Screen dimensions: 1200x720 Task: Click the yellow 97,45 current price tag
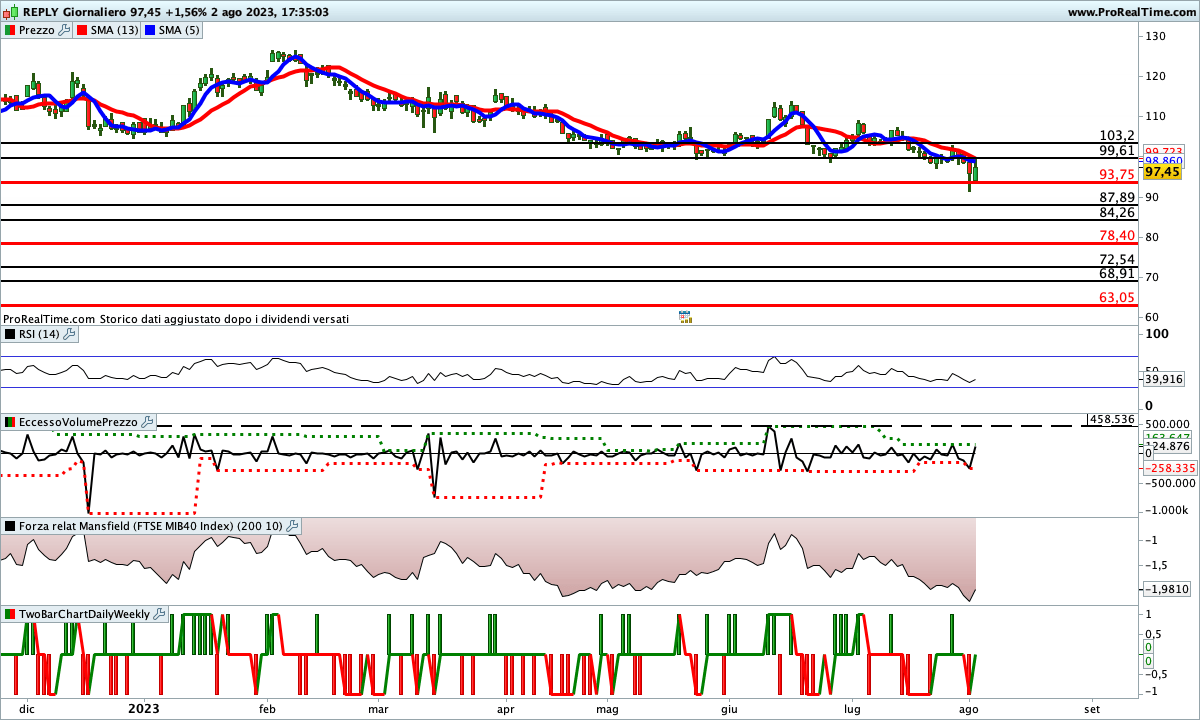1162,172
